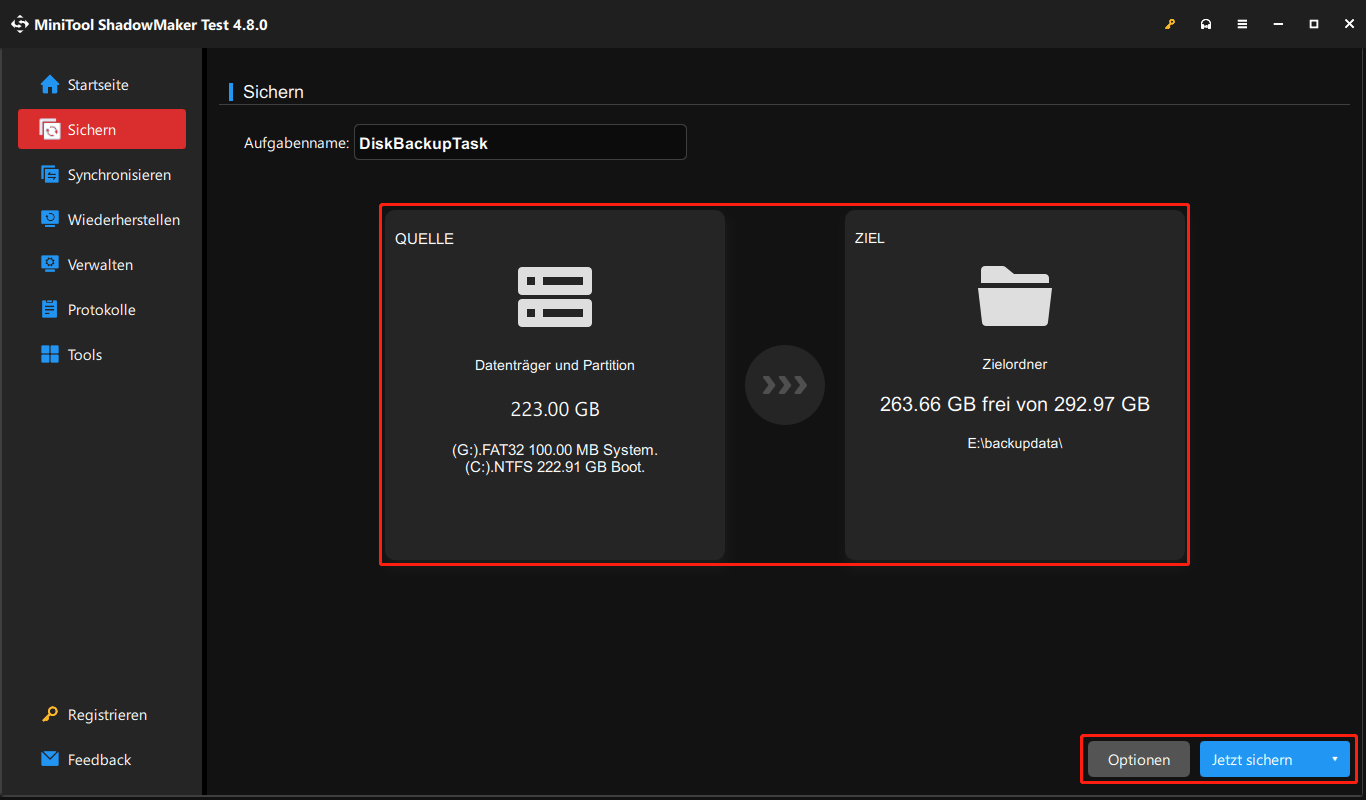Click the yellow key license icon
Screen dimensions: 1366x800
[x=1170, y=23]
